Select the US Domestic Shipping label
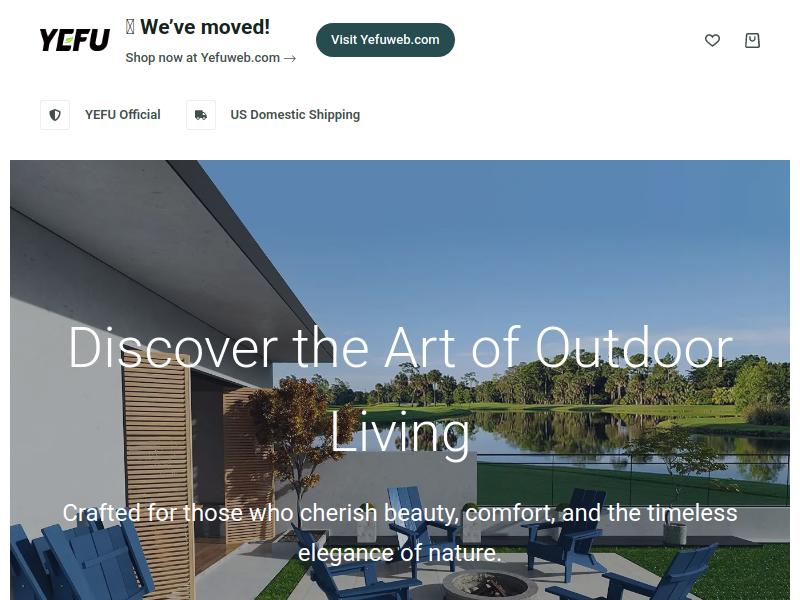The height and width of the screenshot is (600, 800). (x=295, y=115)
